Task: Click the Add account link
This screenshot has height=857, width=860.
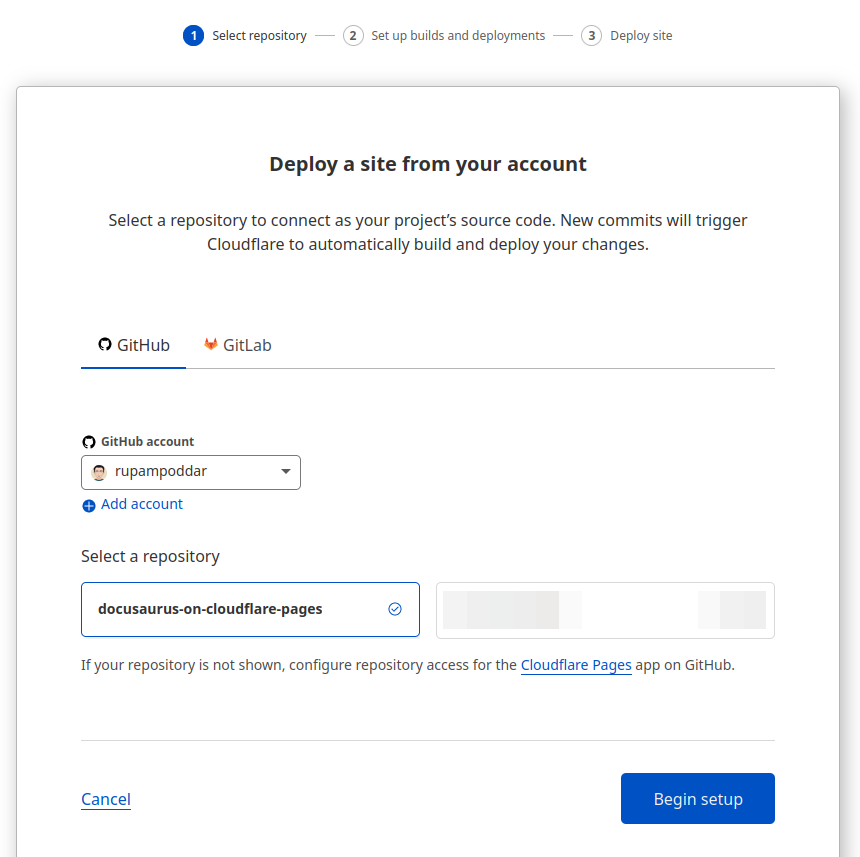Action: click(142, 504)
